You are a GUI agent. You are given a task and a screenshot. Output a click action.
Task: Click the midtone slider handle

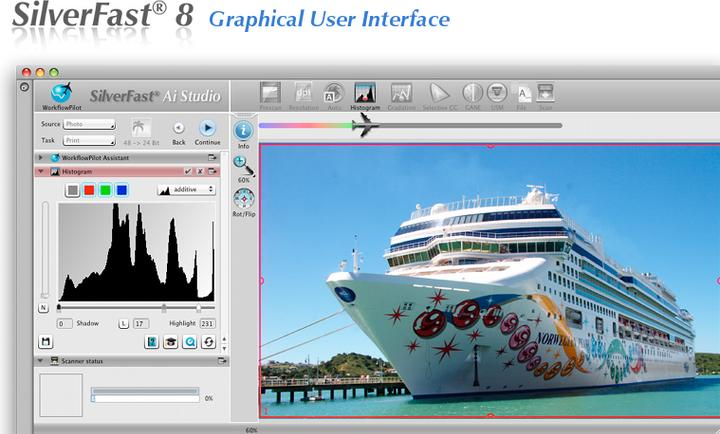point(164,308)
